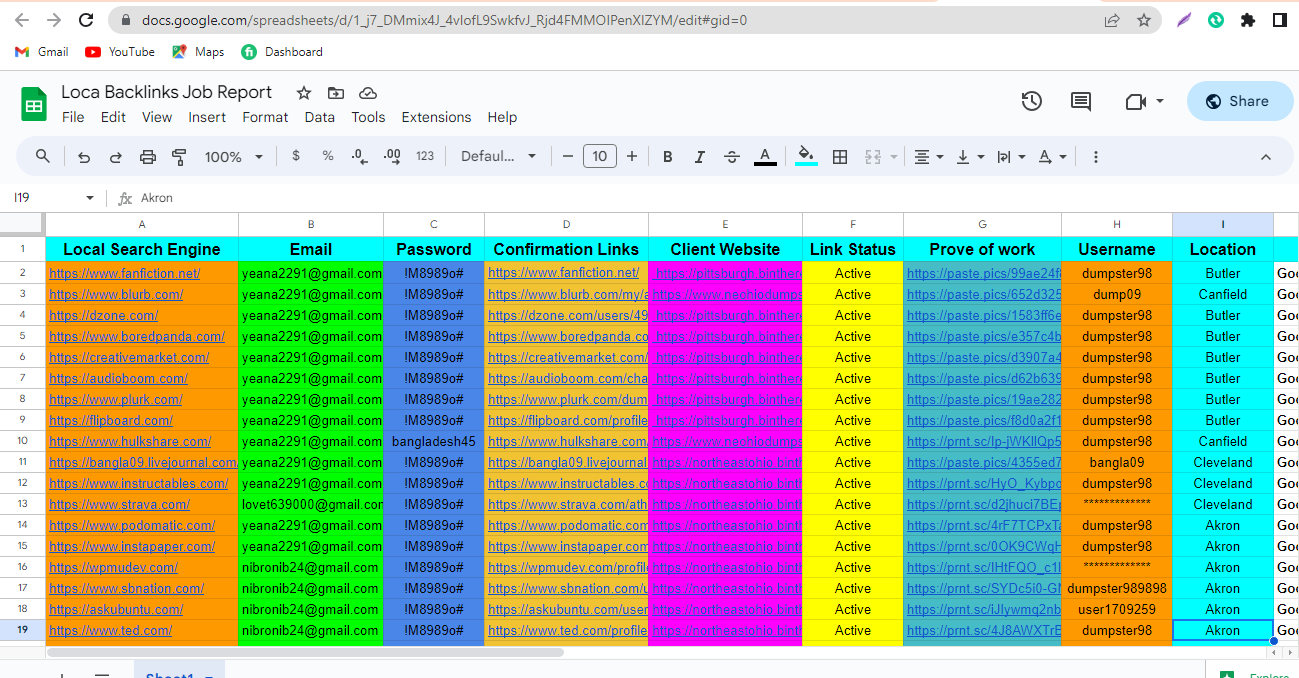Open the Help menu
This screenshot has height=678, width=1299.
[x=502, y=117]
